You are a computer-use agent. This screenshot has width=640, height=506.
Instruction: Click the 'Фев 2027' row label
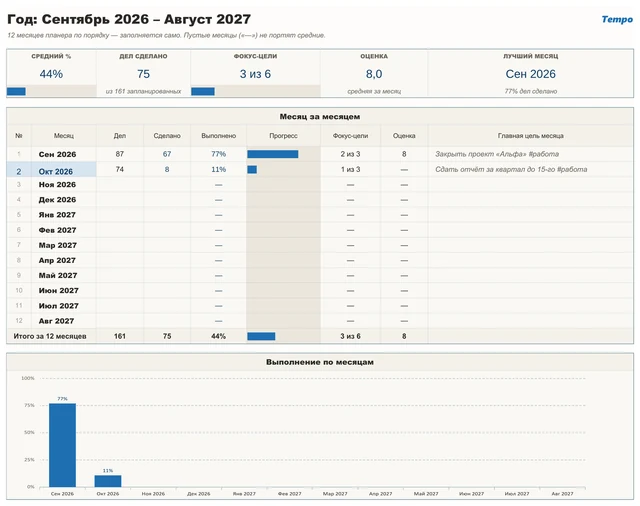(x=58, y=230)
